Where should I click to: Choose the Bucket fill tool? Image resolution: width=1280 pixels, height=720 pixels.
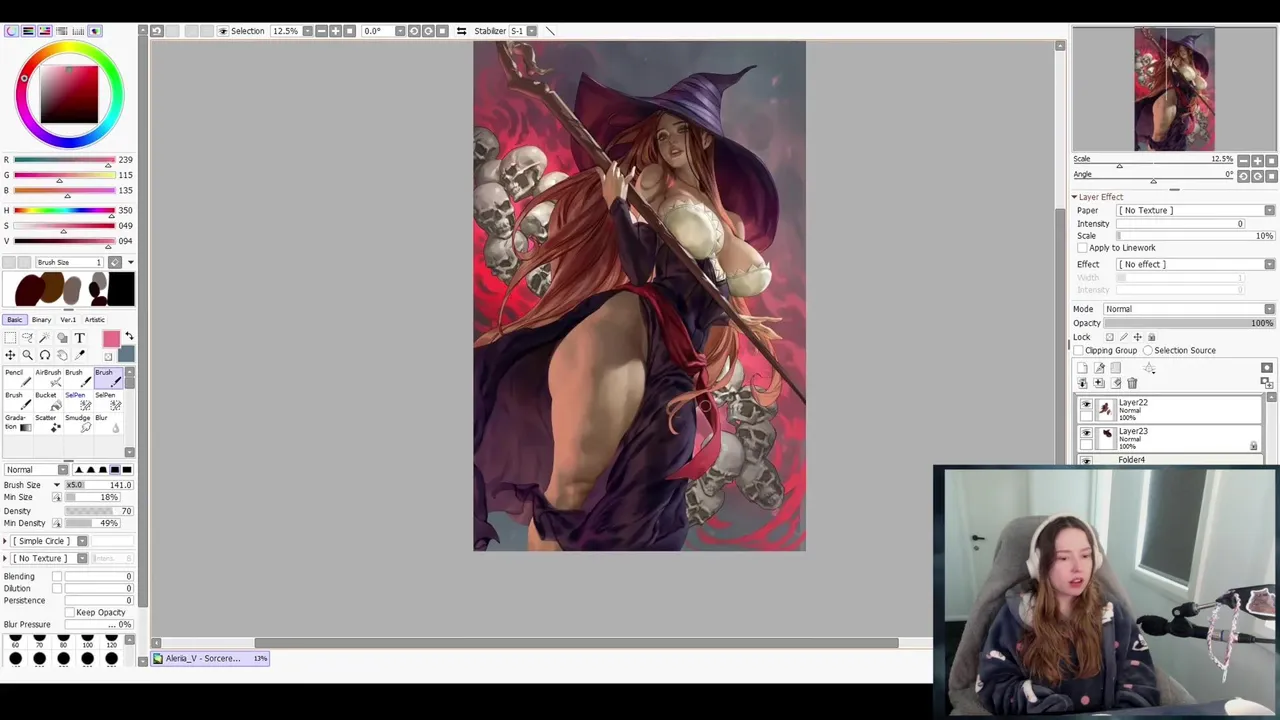tap(48, 402)
